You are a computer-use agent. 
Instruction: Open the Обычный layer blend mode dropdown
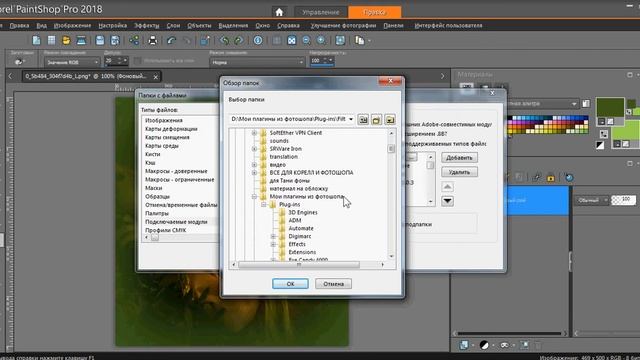click(x=592, y=200)
